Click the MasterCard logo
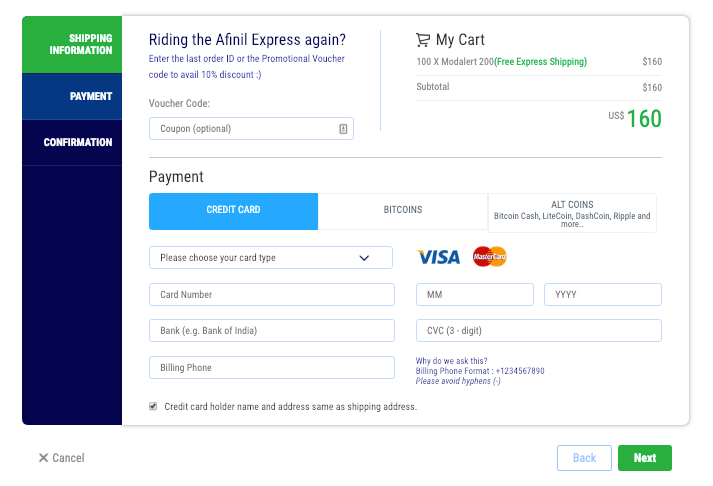The height and width of the screenshot is (486, 713). [x=490, y=257]
